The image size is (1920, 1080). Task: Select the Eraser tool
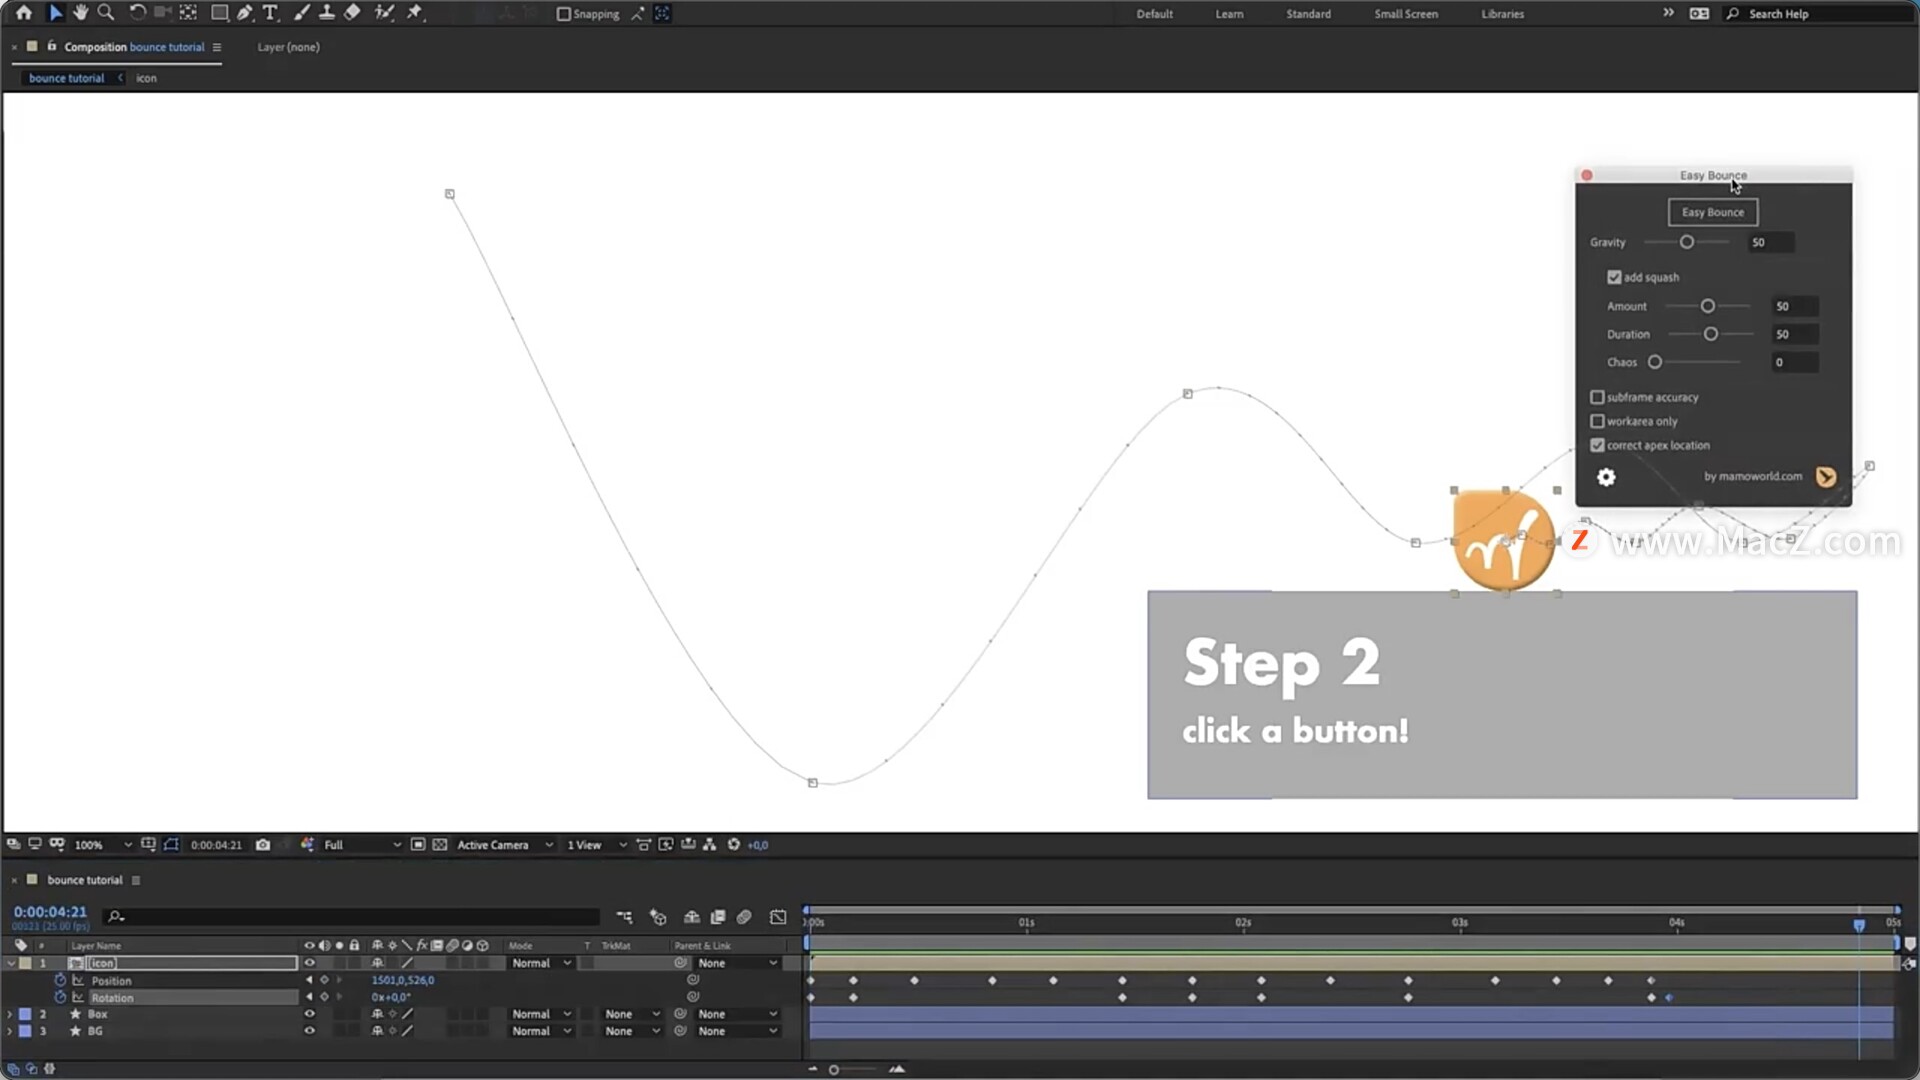(x=352, y=13)
